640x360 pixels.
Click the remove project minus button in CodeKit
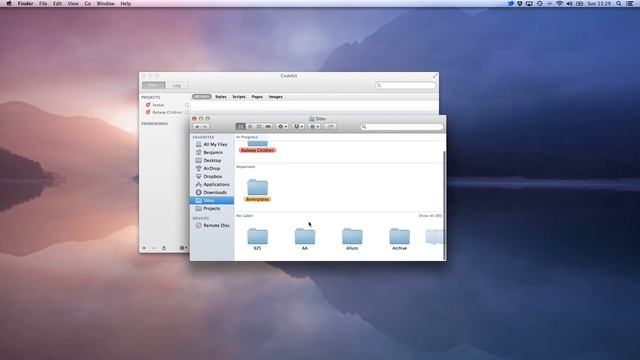coord(154,248)
